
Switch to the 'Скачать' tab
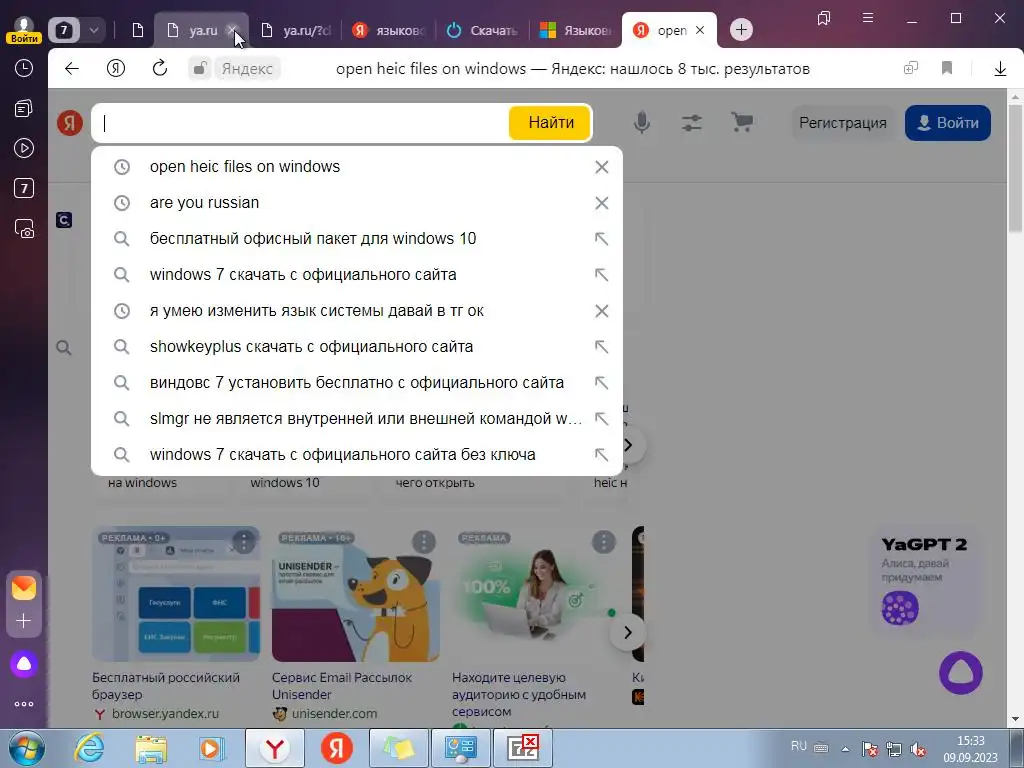(x=484, y=30)
